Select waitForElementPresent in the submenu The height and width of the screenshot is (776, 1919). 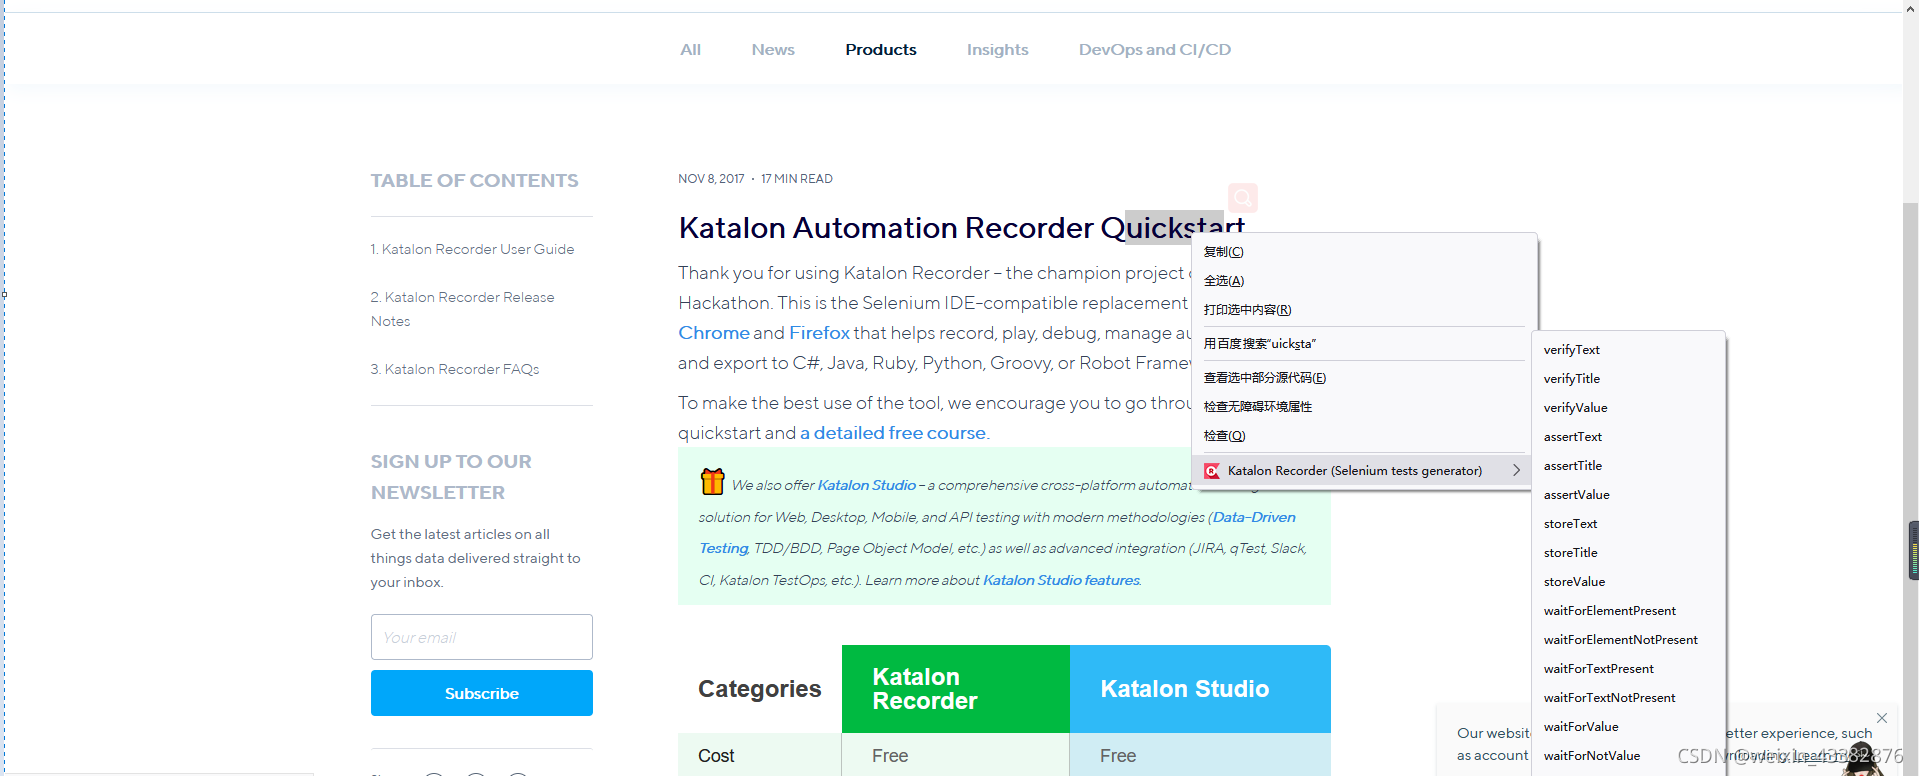1628,611
